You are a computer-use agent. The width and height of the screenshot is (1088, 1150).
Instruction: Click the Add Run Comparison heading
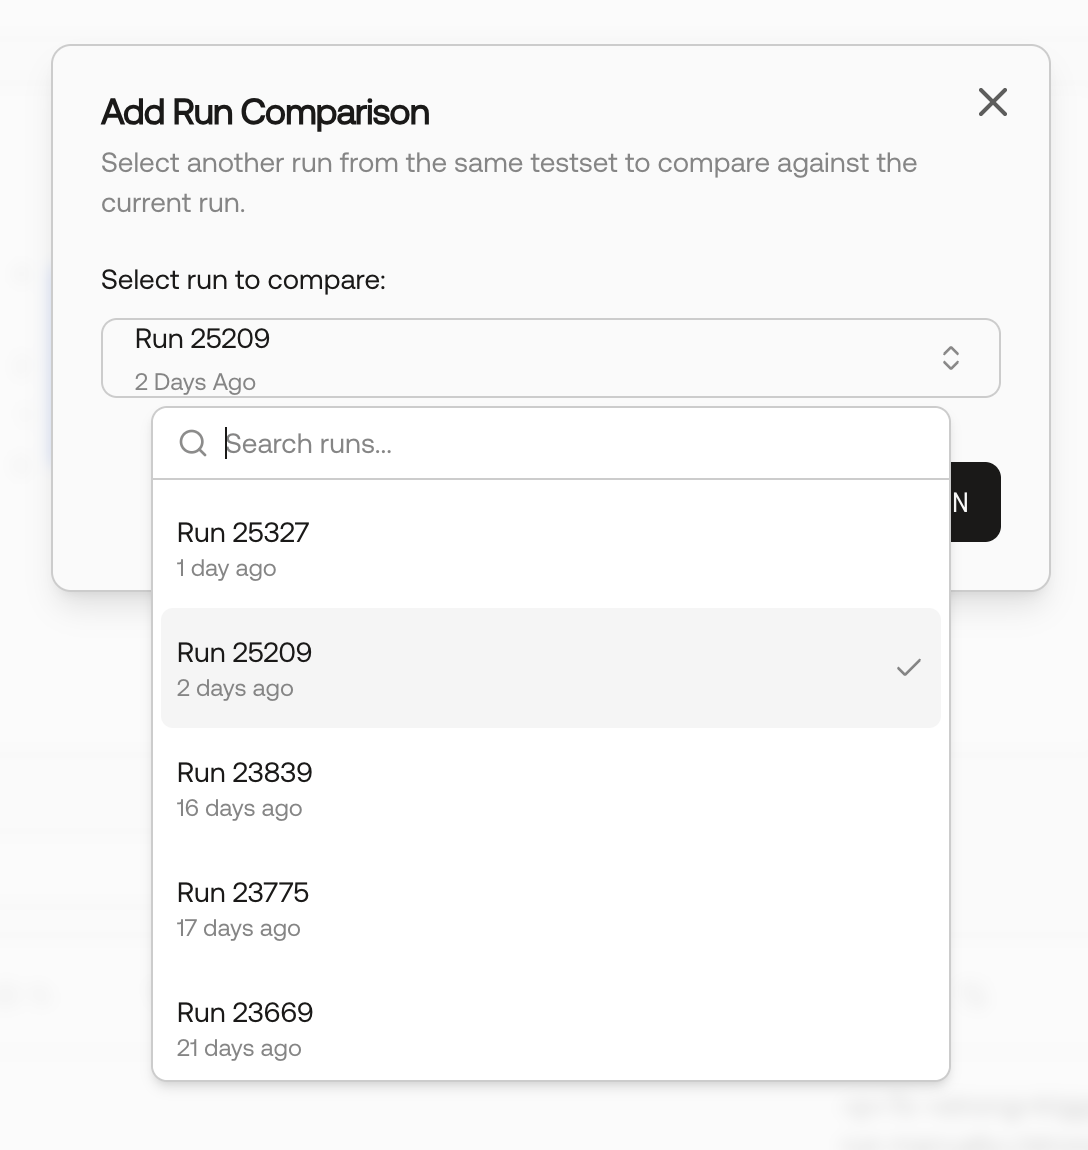point(265,112)
